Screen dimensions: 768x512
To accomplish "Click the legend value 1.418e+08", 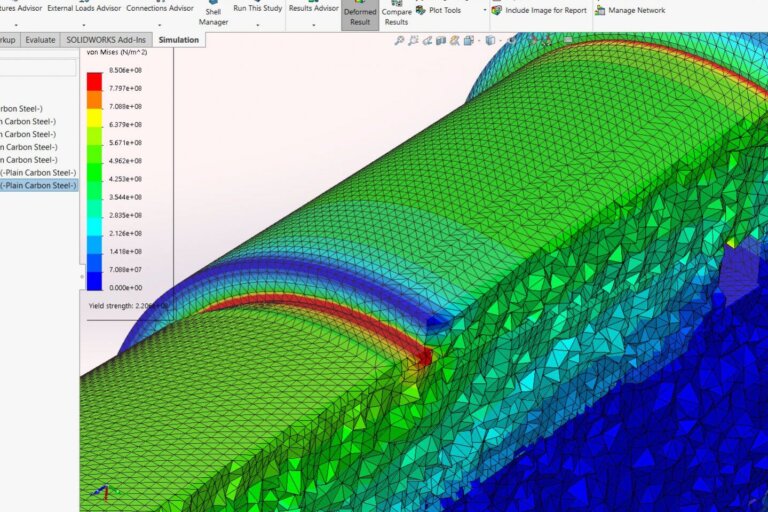I will coord(125,251).
